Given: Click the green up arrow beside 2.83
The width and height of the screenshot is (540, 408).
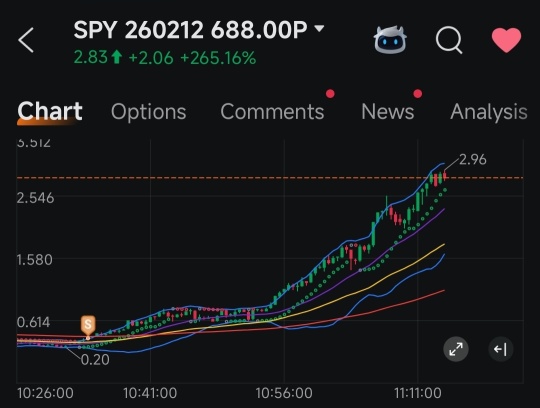Looking at the screenshot, I should (117, 57).
